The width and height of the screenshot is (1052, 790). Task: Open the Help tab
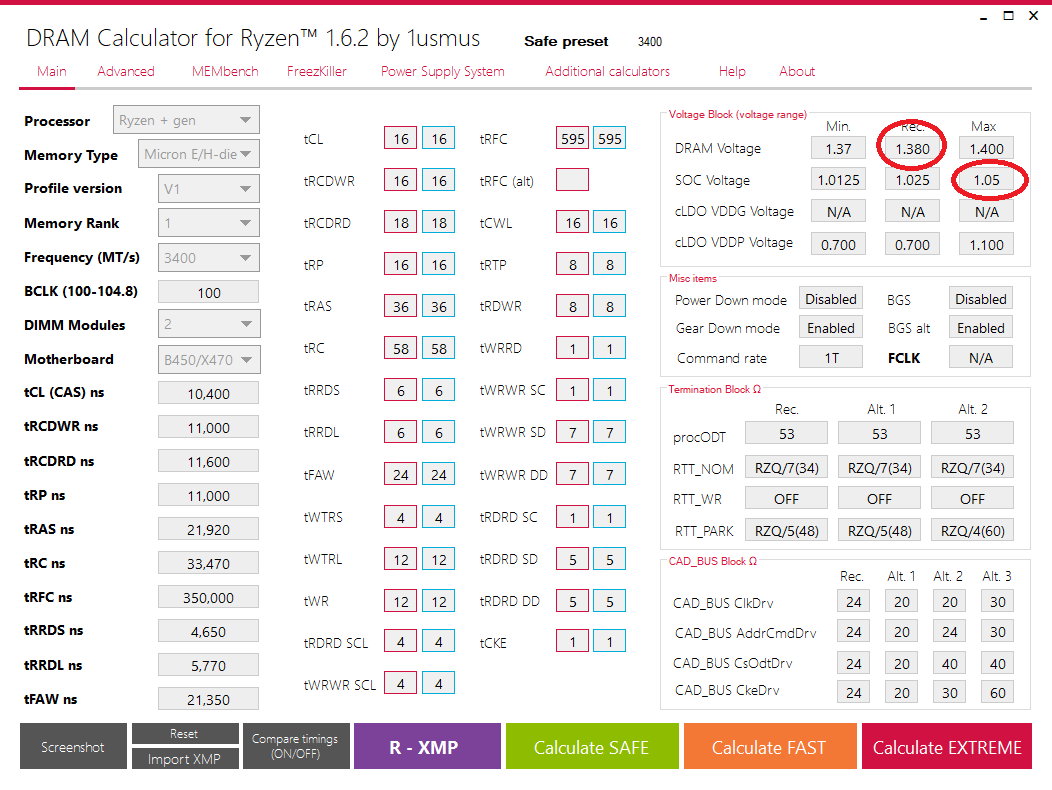[732, 72]
